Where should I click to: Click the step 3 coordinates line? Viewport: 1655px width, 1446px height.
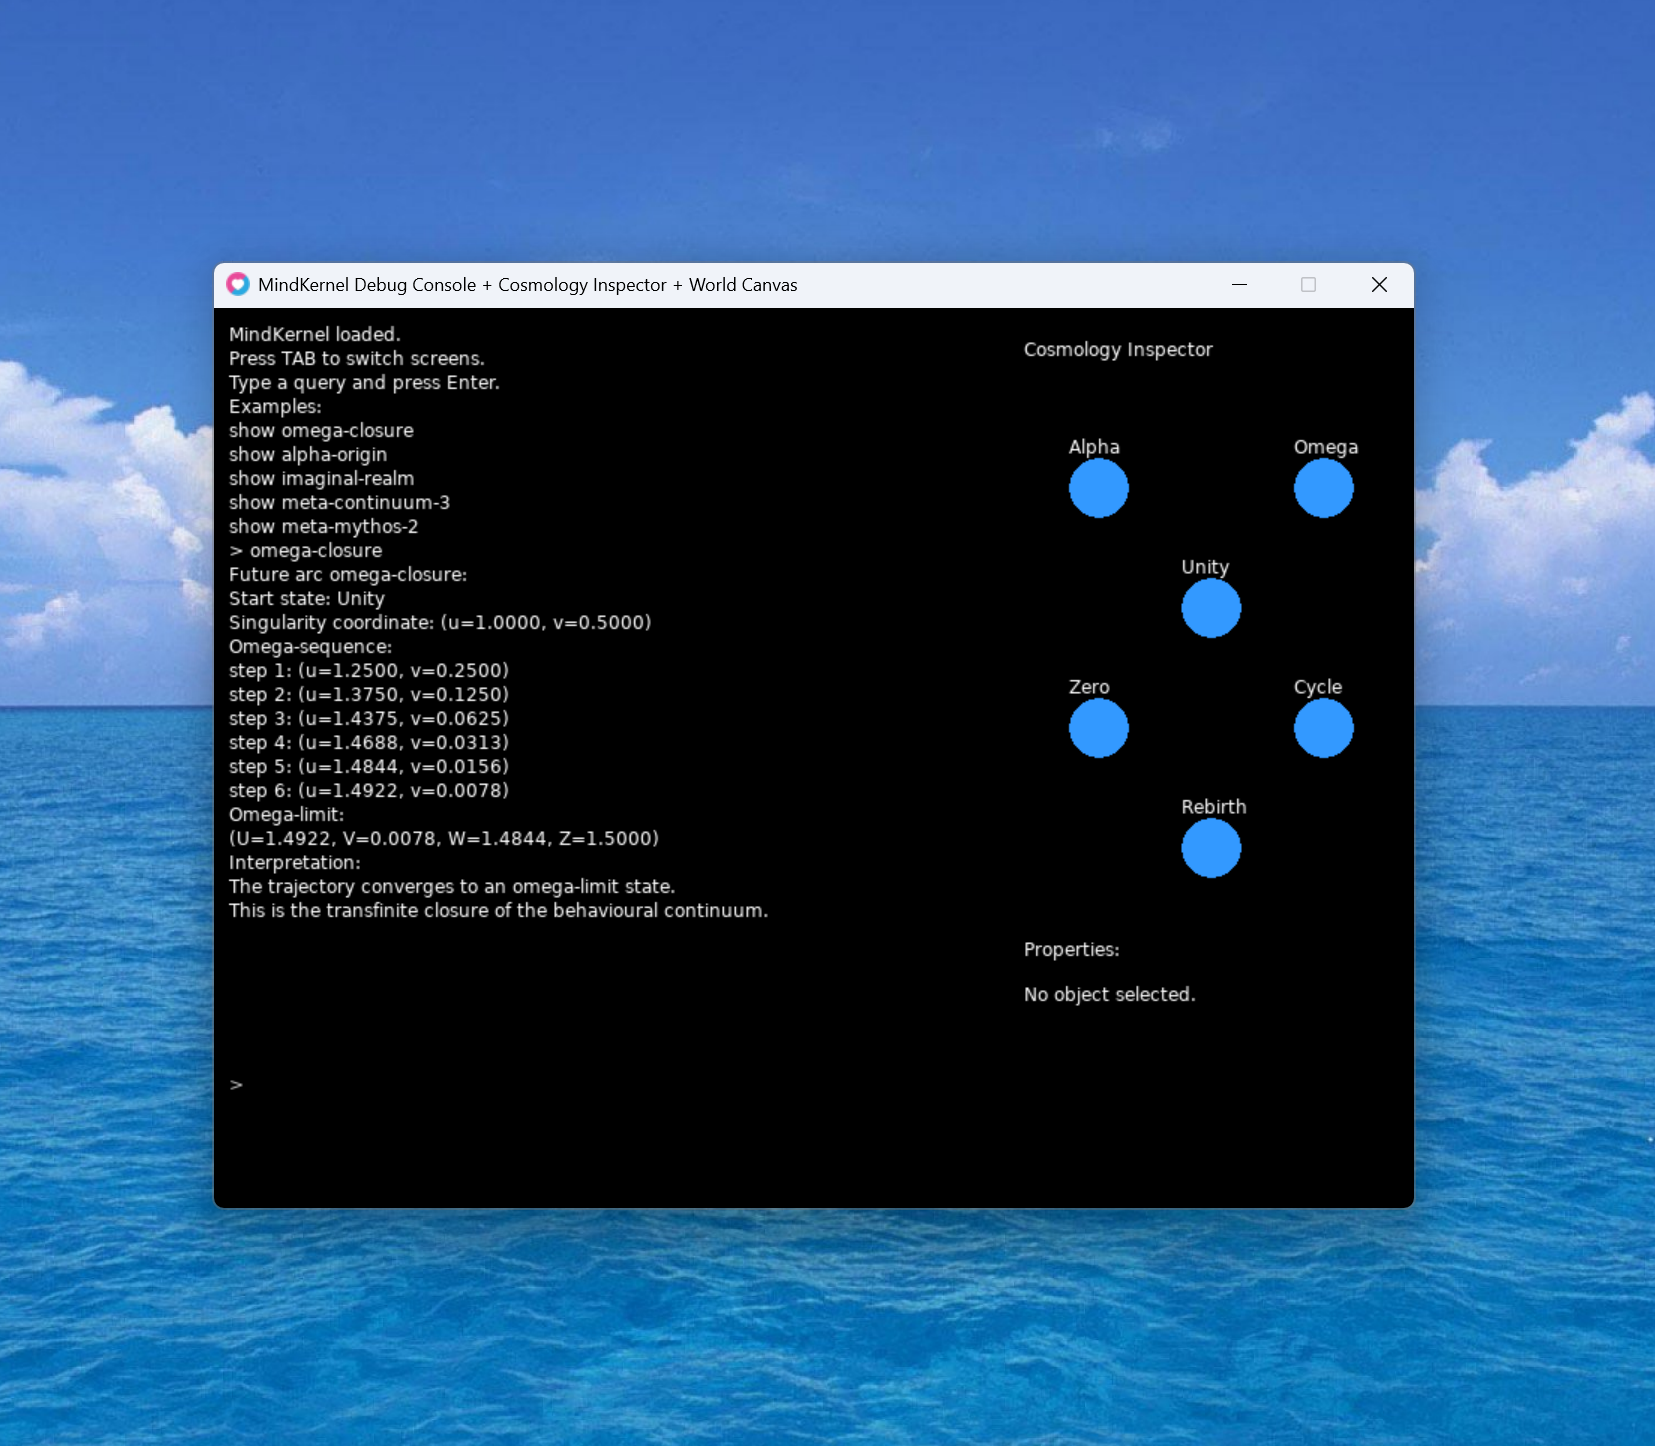(369, 719)
